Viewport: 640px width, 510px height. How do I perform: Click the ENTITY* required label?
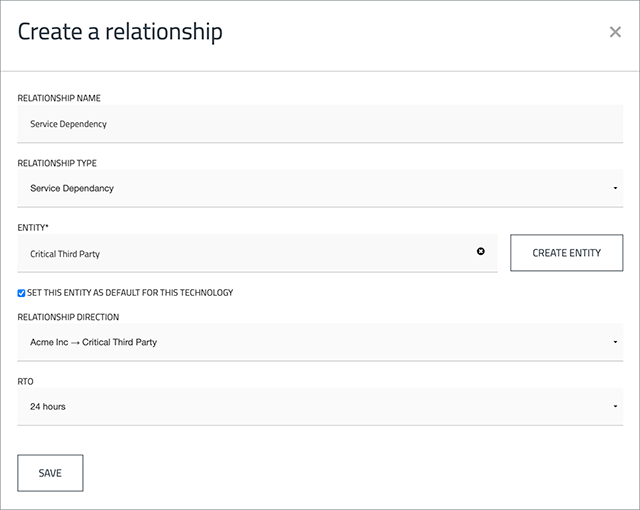tap(33, 228)
